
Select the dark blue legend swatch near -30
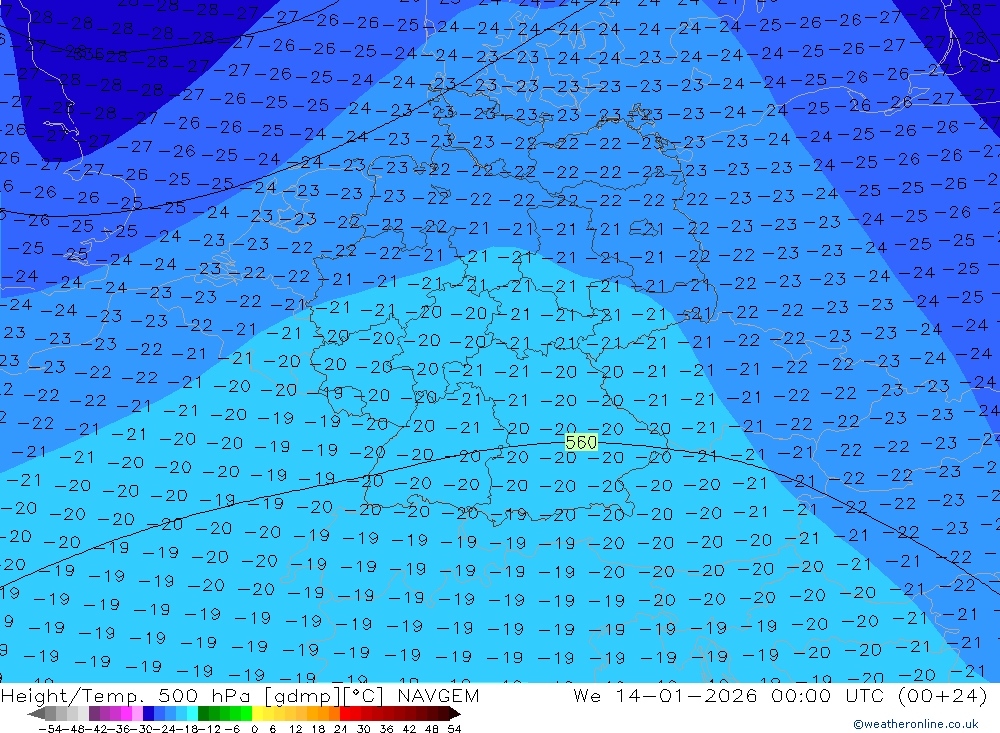(149, 714)
